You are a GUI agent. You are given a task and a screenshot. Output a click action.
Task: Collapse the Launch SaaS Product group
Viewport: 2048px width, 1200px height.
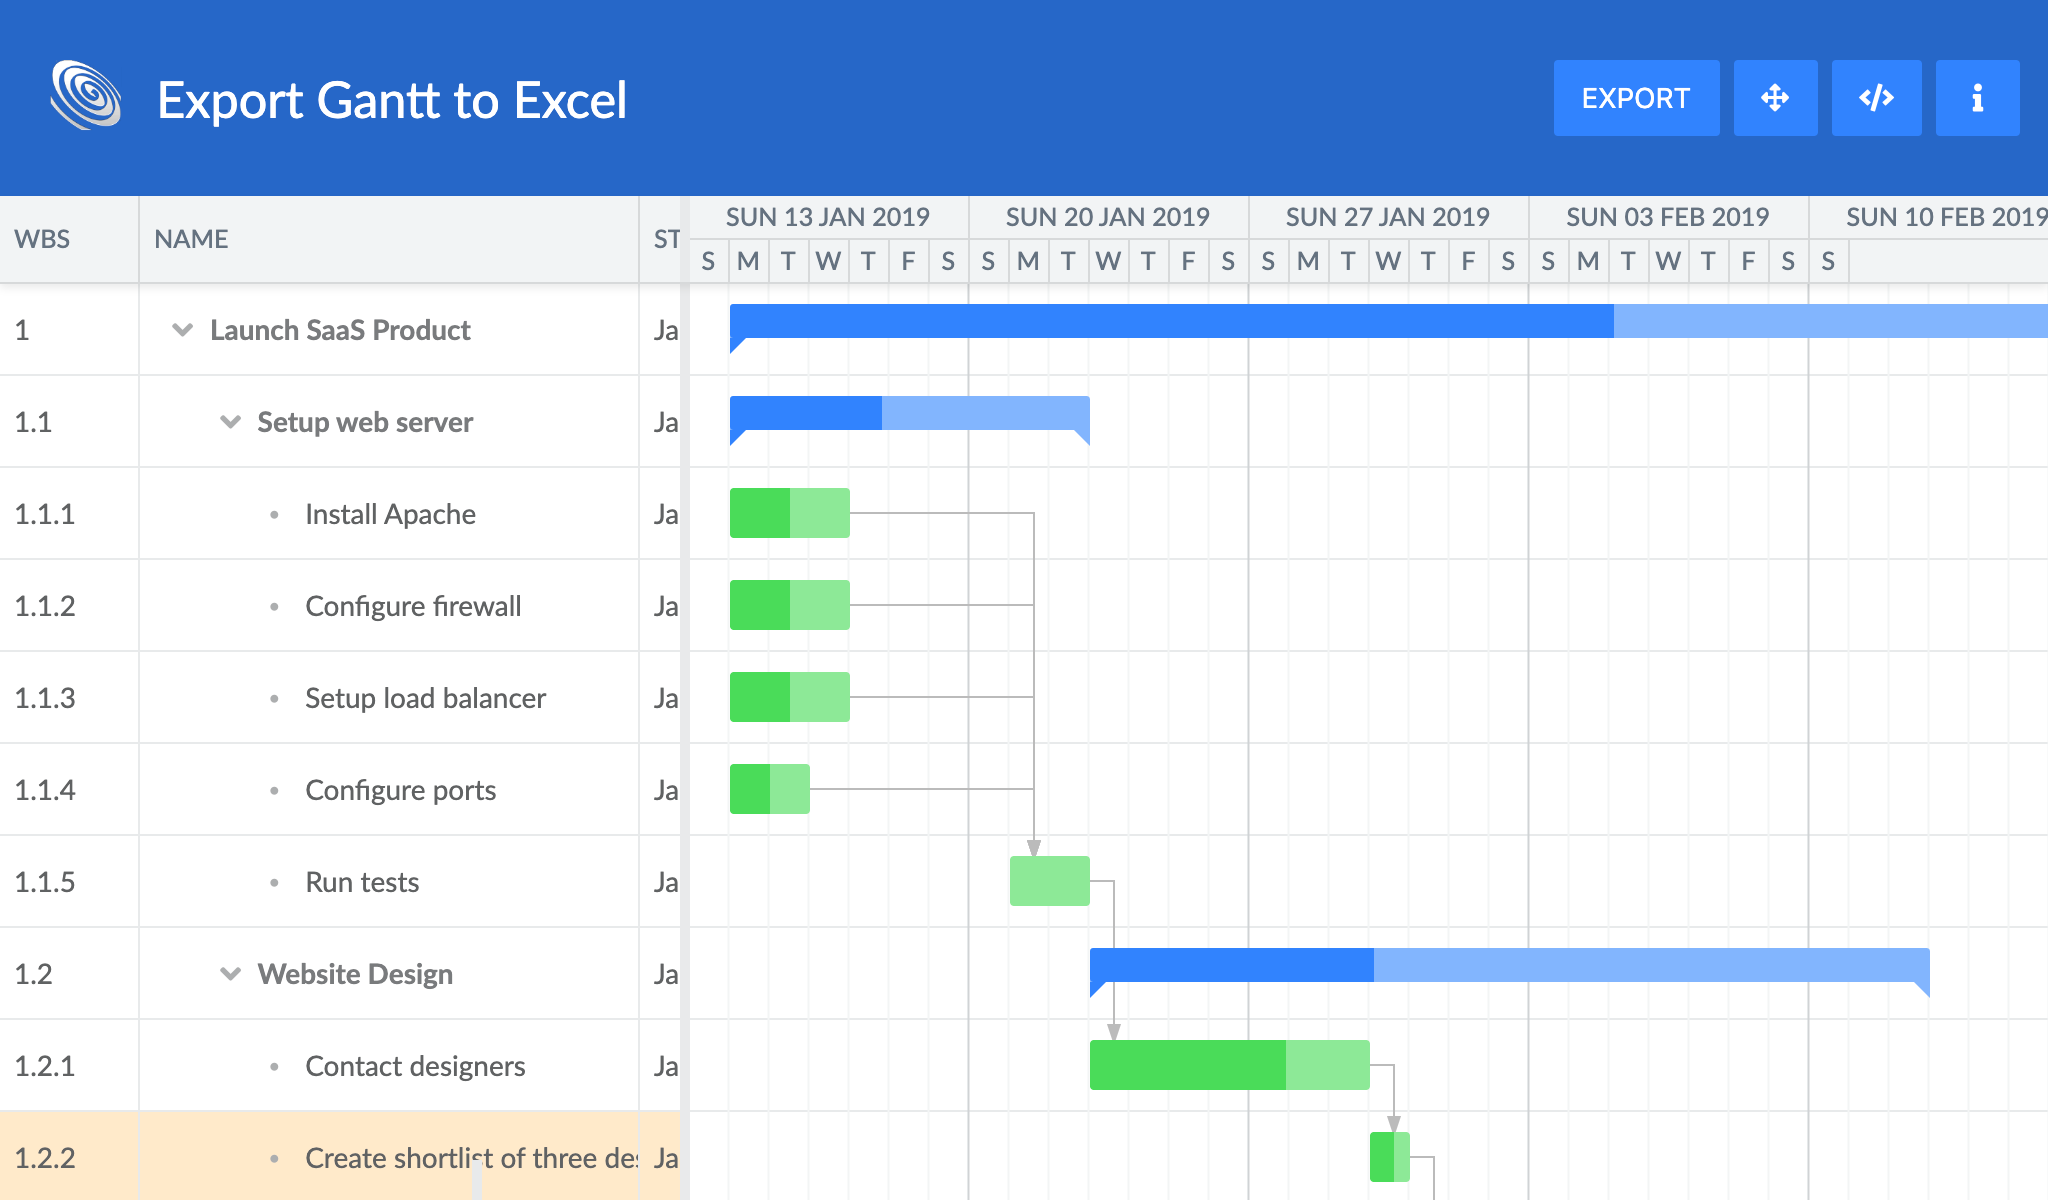pos(182,330)
